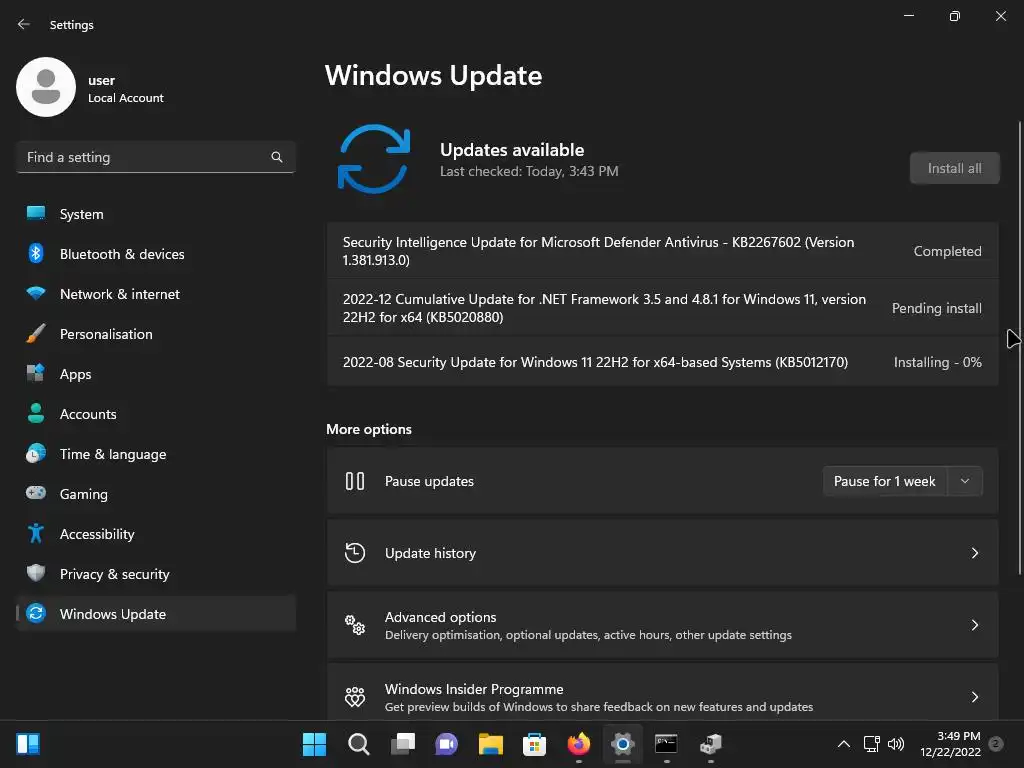Select Apps in the sidebar
The height and width of the screenshot is (768, 1024).
pyautogui.click(x=155, y=374)
